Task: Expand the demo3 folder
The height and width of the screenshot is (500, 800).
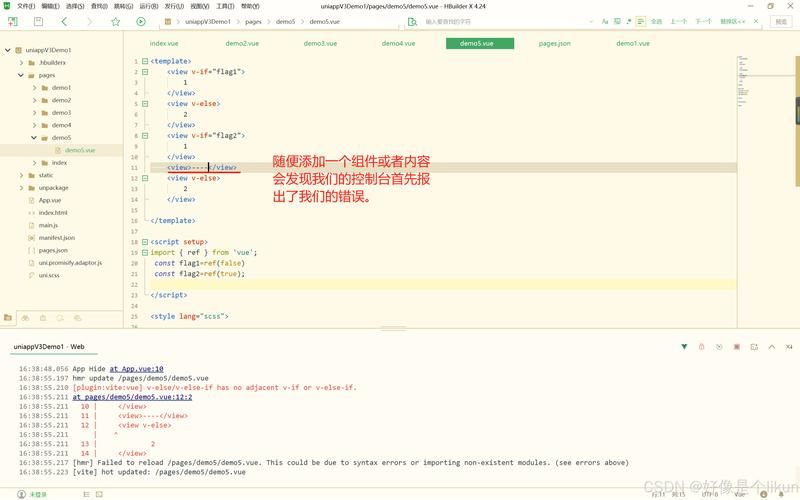Action: tap(35, 113)
